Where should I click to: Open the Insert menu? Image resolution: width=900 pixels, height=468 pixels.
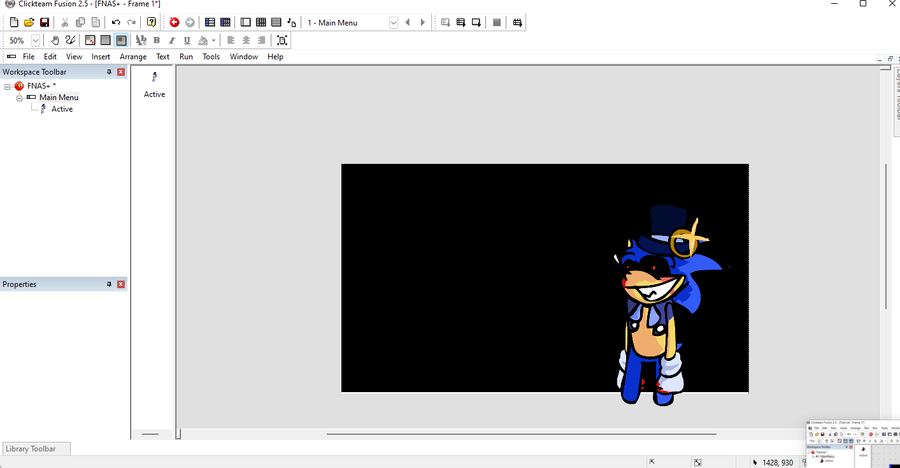[100, 57]
